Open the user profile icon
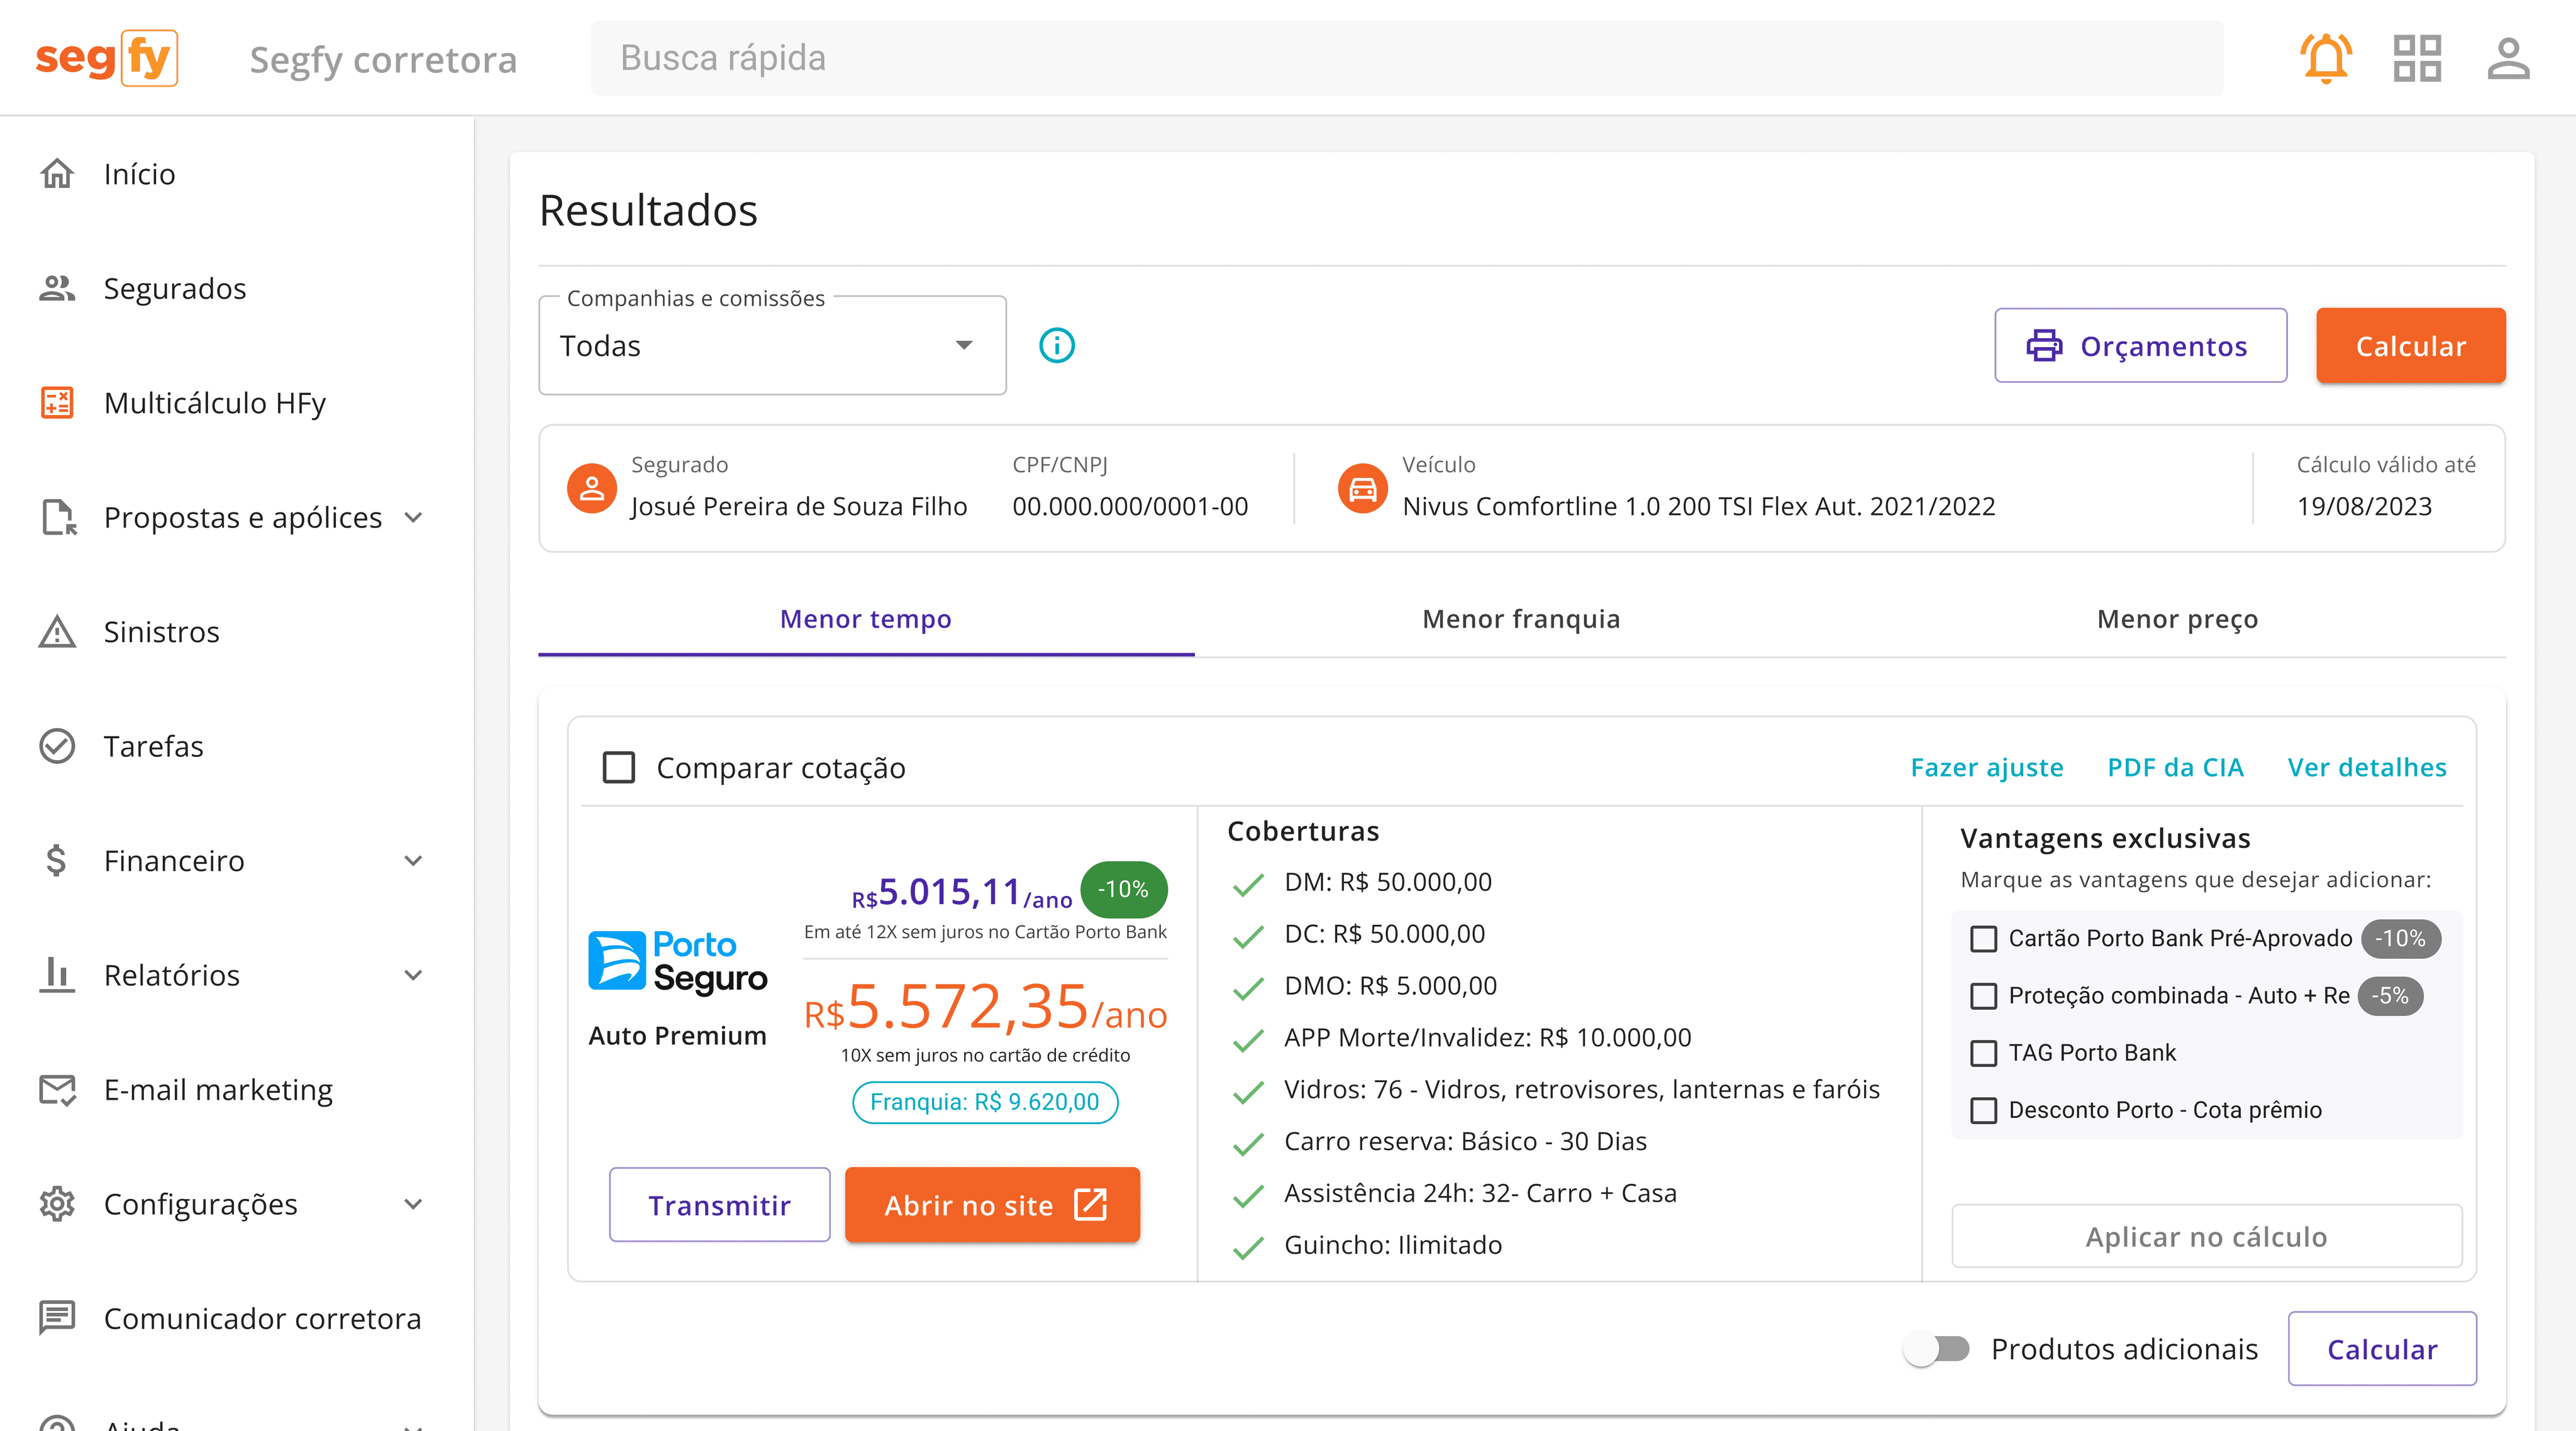Screen dimensions: 2576x1431 click(x=2509, y=58)
